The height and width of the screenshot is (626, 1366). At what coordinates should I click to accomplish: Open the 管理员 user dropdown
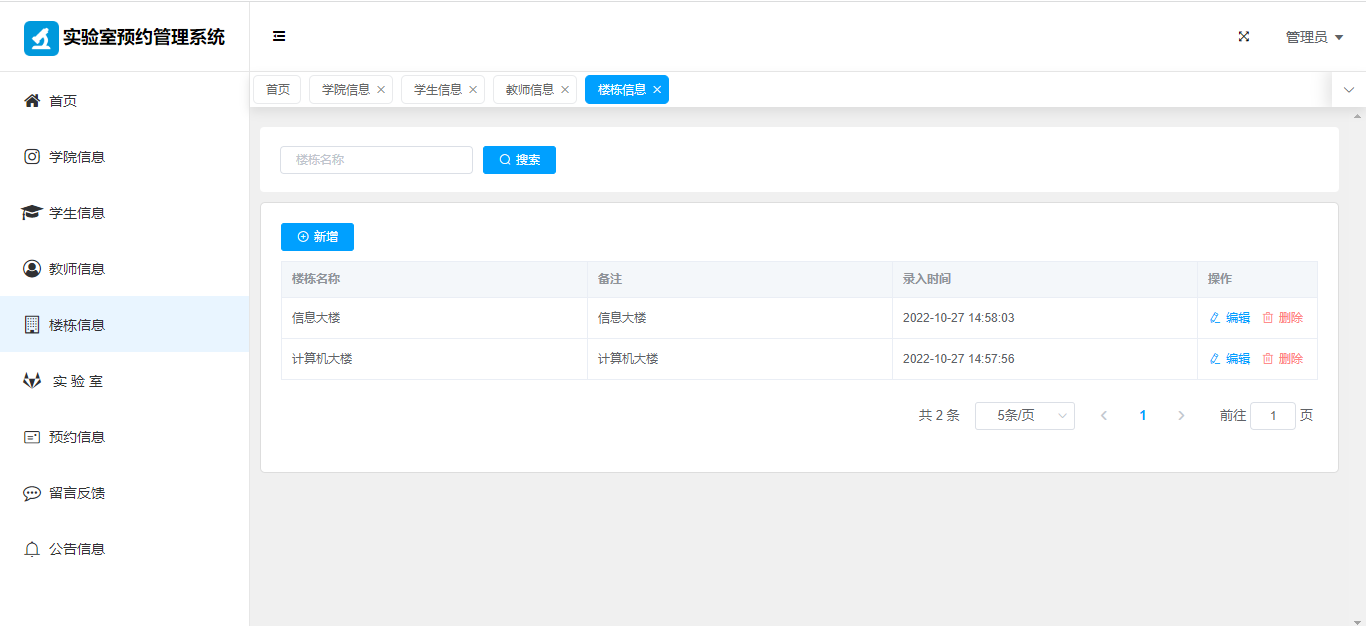pyautogui.click(x=1313, y=37)
